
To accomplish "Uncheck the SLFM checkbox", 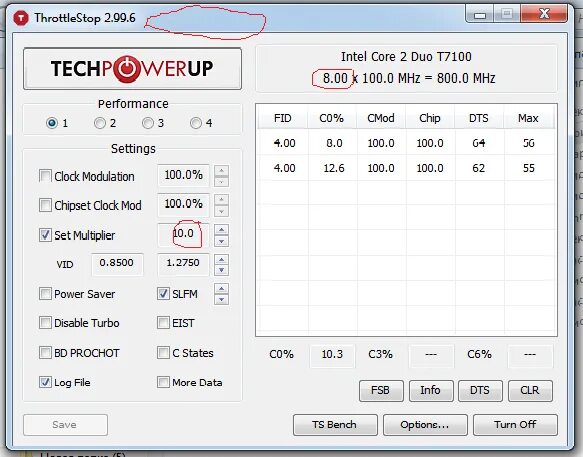I will 163,294.
